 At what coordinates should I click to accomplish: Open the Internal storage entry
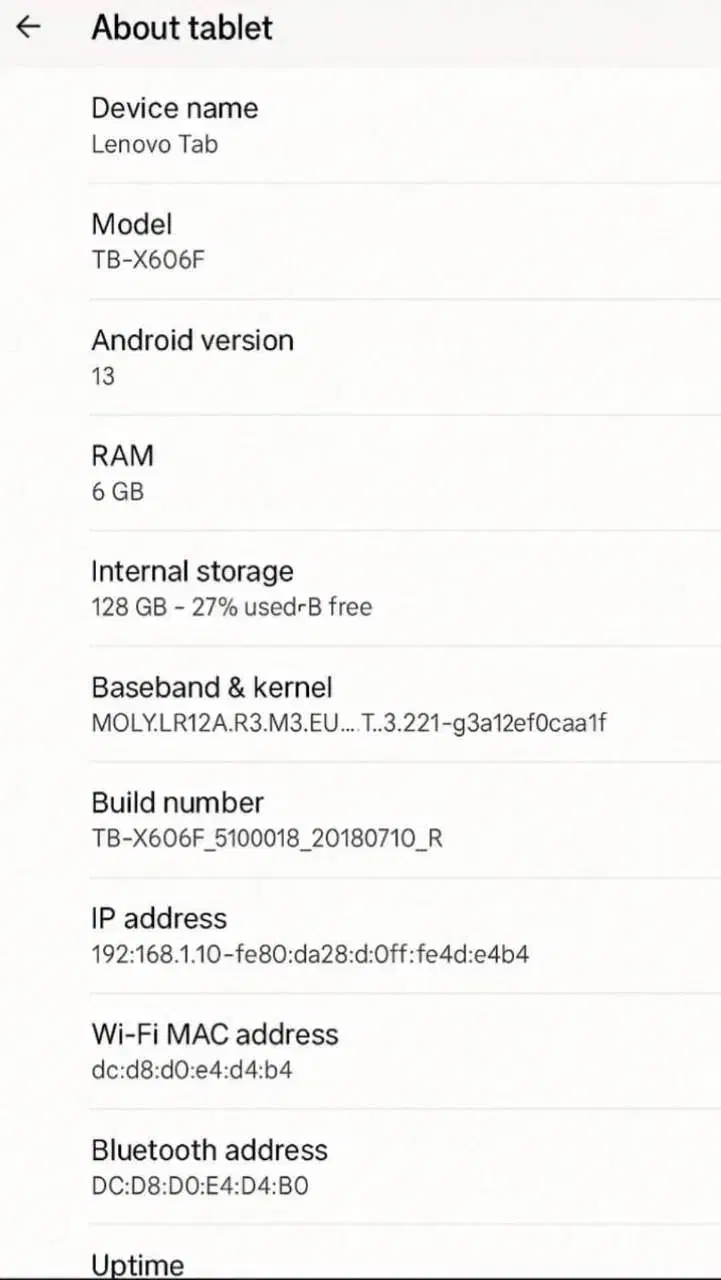click(x=193, y=571)
